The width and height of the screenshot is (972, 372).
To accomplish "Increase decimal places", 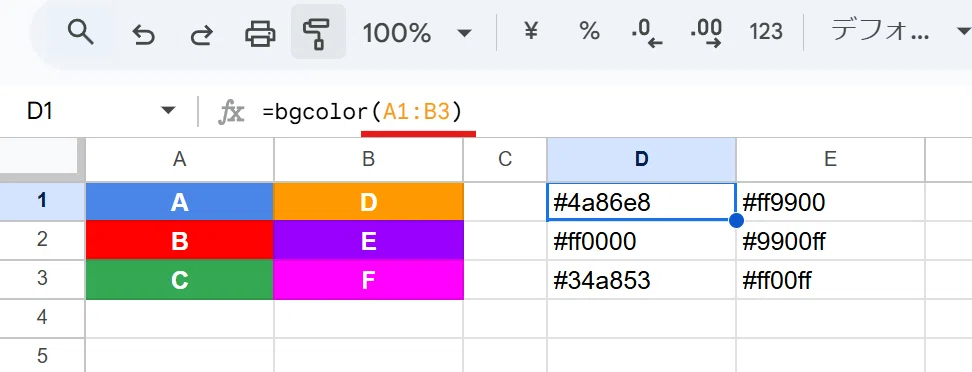I will (x=705, y=33).
